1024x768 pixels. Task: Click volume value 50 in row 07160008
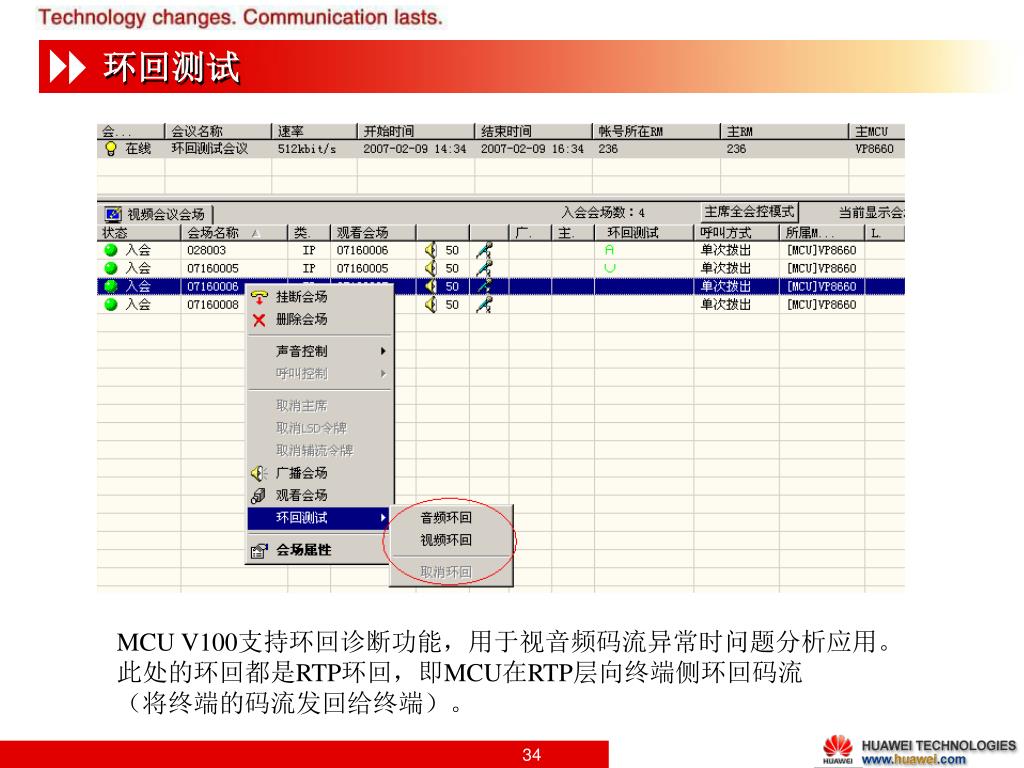(x=452, y=304)
